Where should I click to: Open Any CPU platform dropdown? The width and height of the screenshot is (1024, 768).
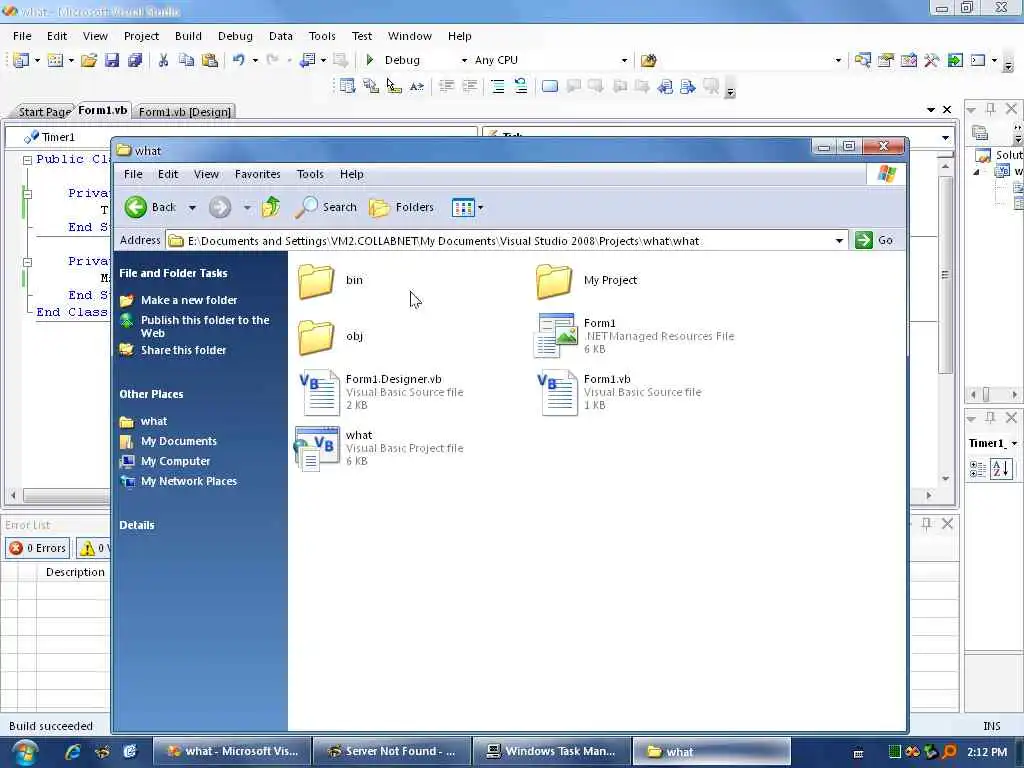click(x=624, y=60)
